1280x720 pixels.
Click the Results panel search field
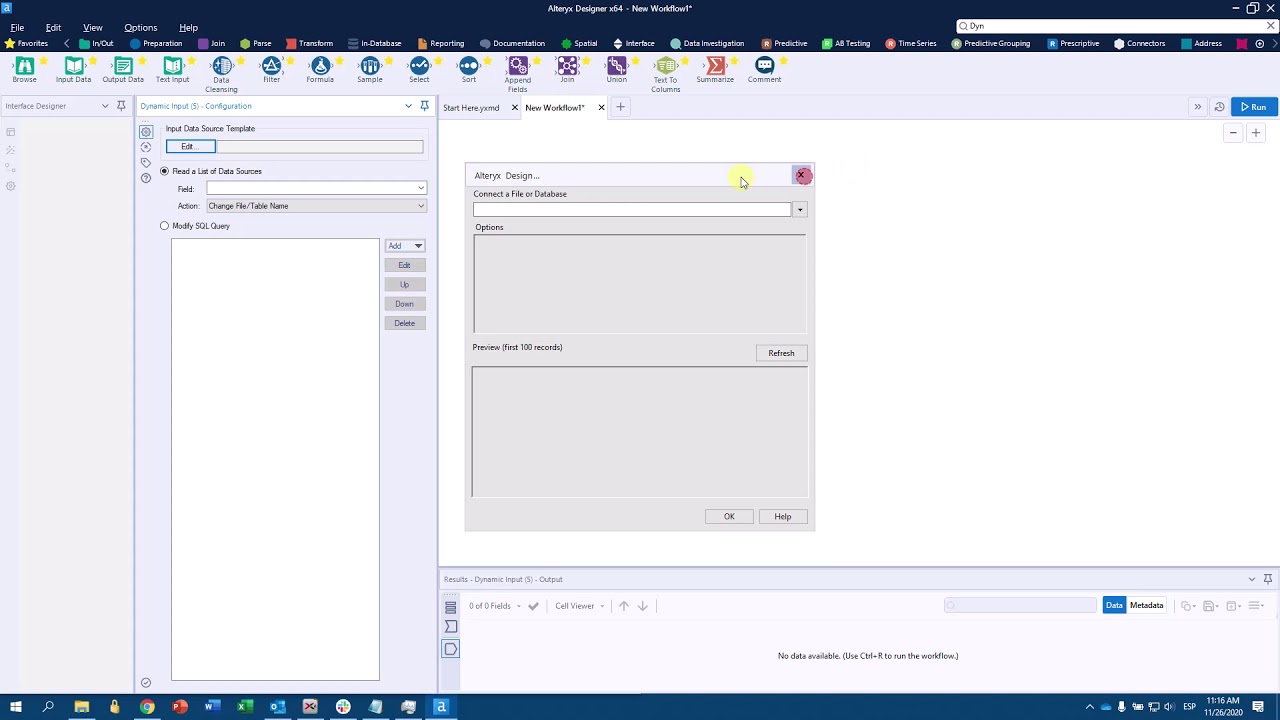tap(1020, 605)
